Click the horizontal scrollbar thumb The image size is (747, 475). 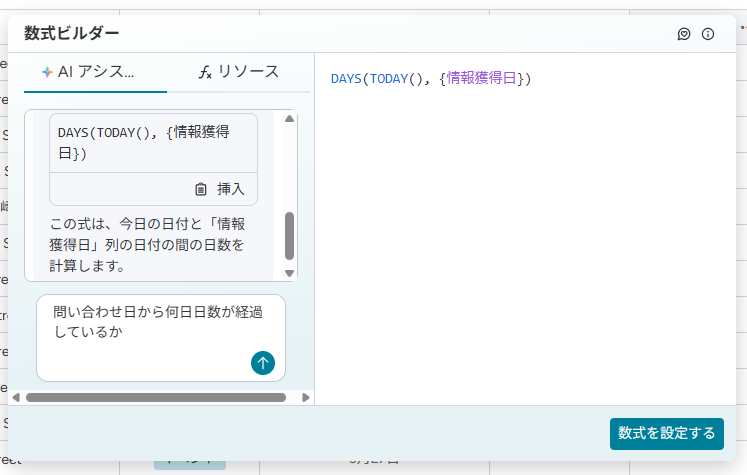click(155, 397)
